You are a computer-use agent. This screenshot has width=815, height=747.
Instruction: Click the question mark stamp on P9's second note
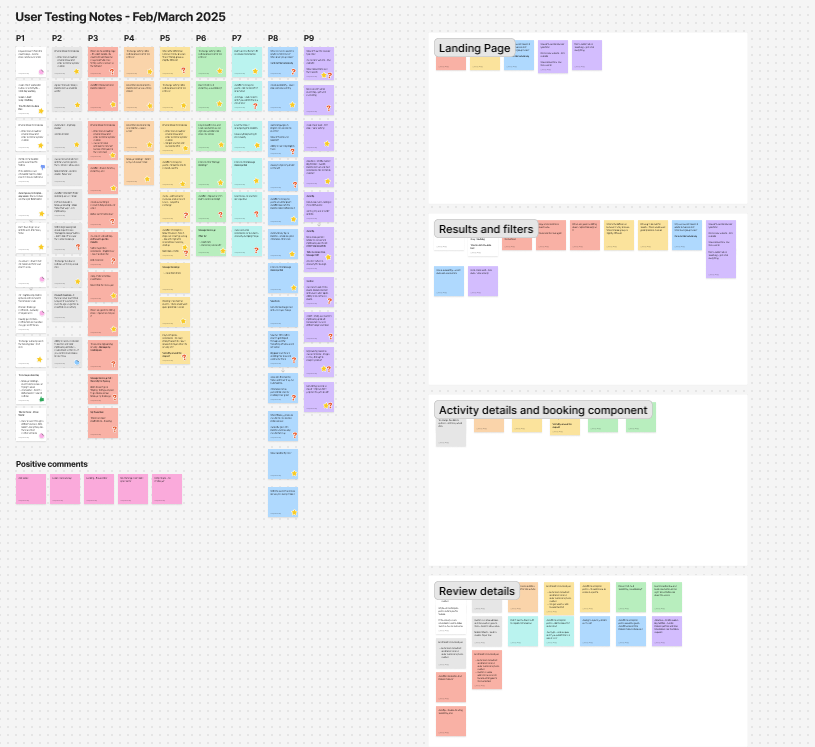pos(328,108)
